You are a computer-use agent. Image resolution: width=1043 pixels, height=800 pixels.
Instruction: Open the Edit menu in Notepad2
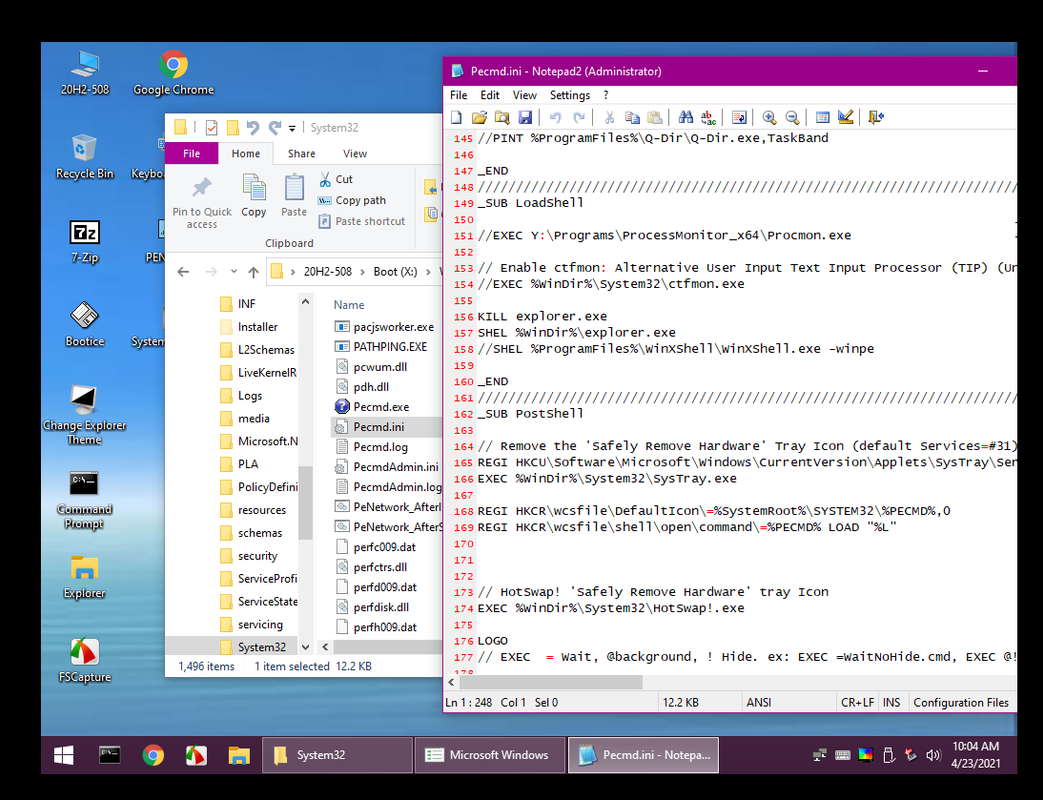pyautogui.click(x=490, y=95)
